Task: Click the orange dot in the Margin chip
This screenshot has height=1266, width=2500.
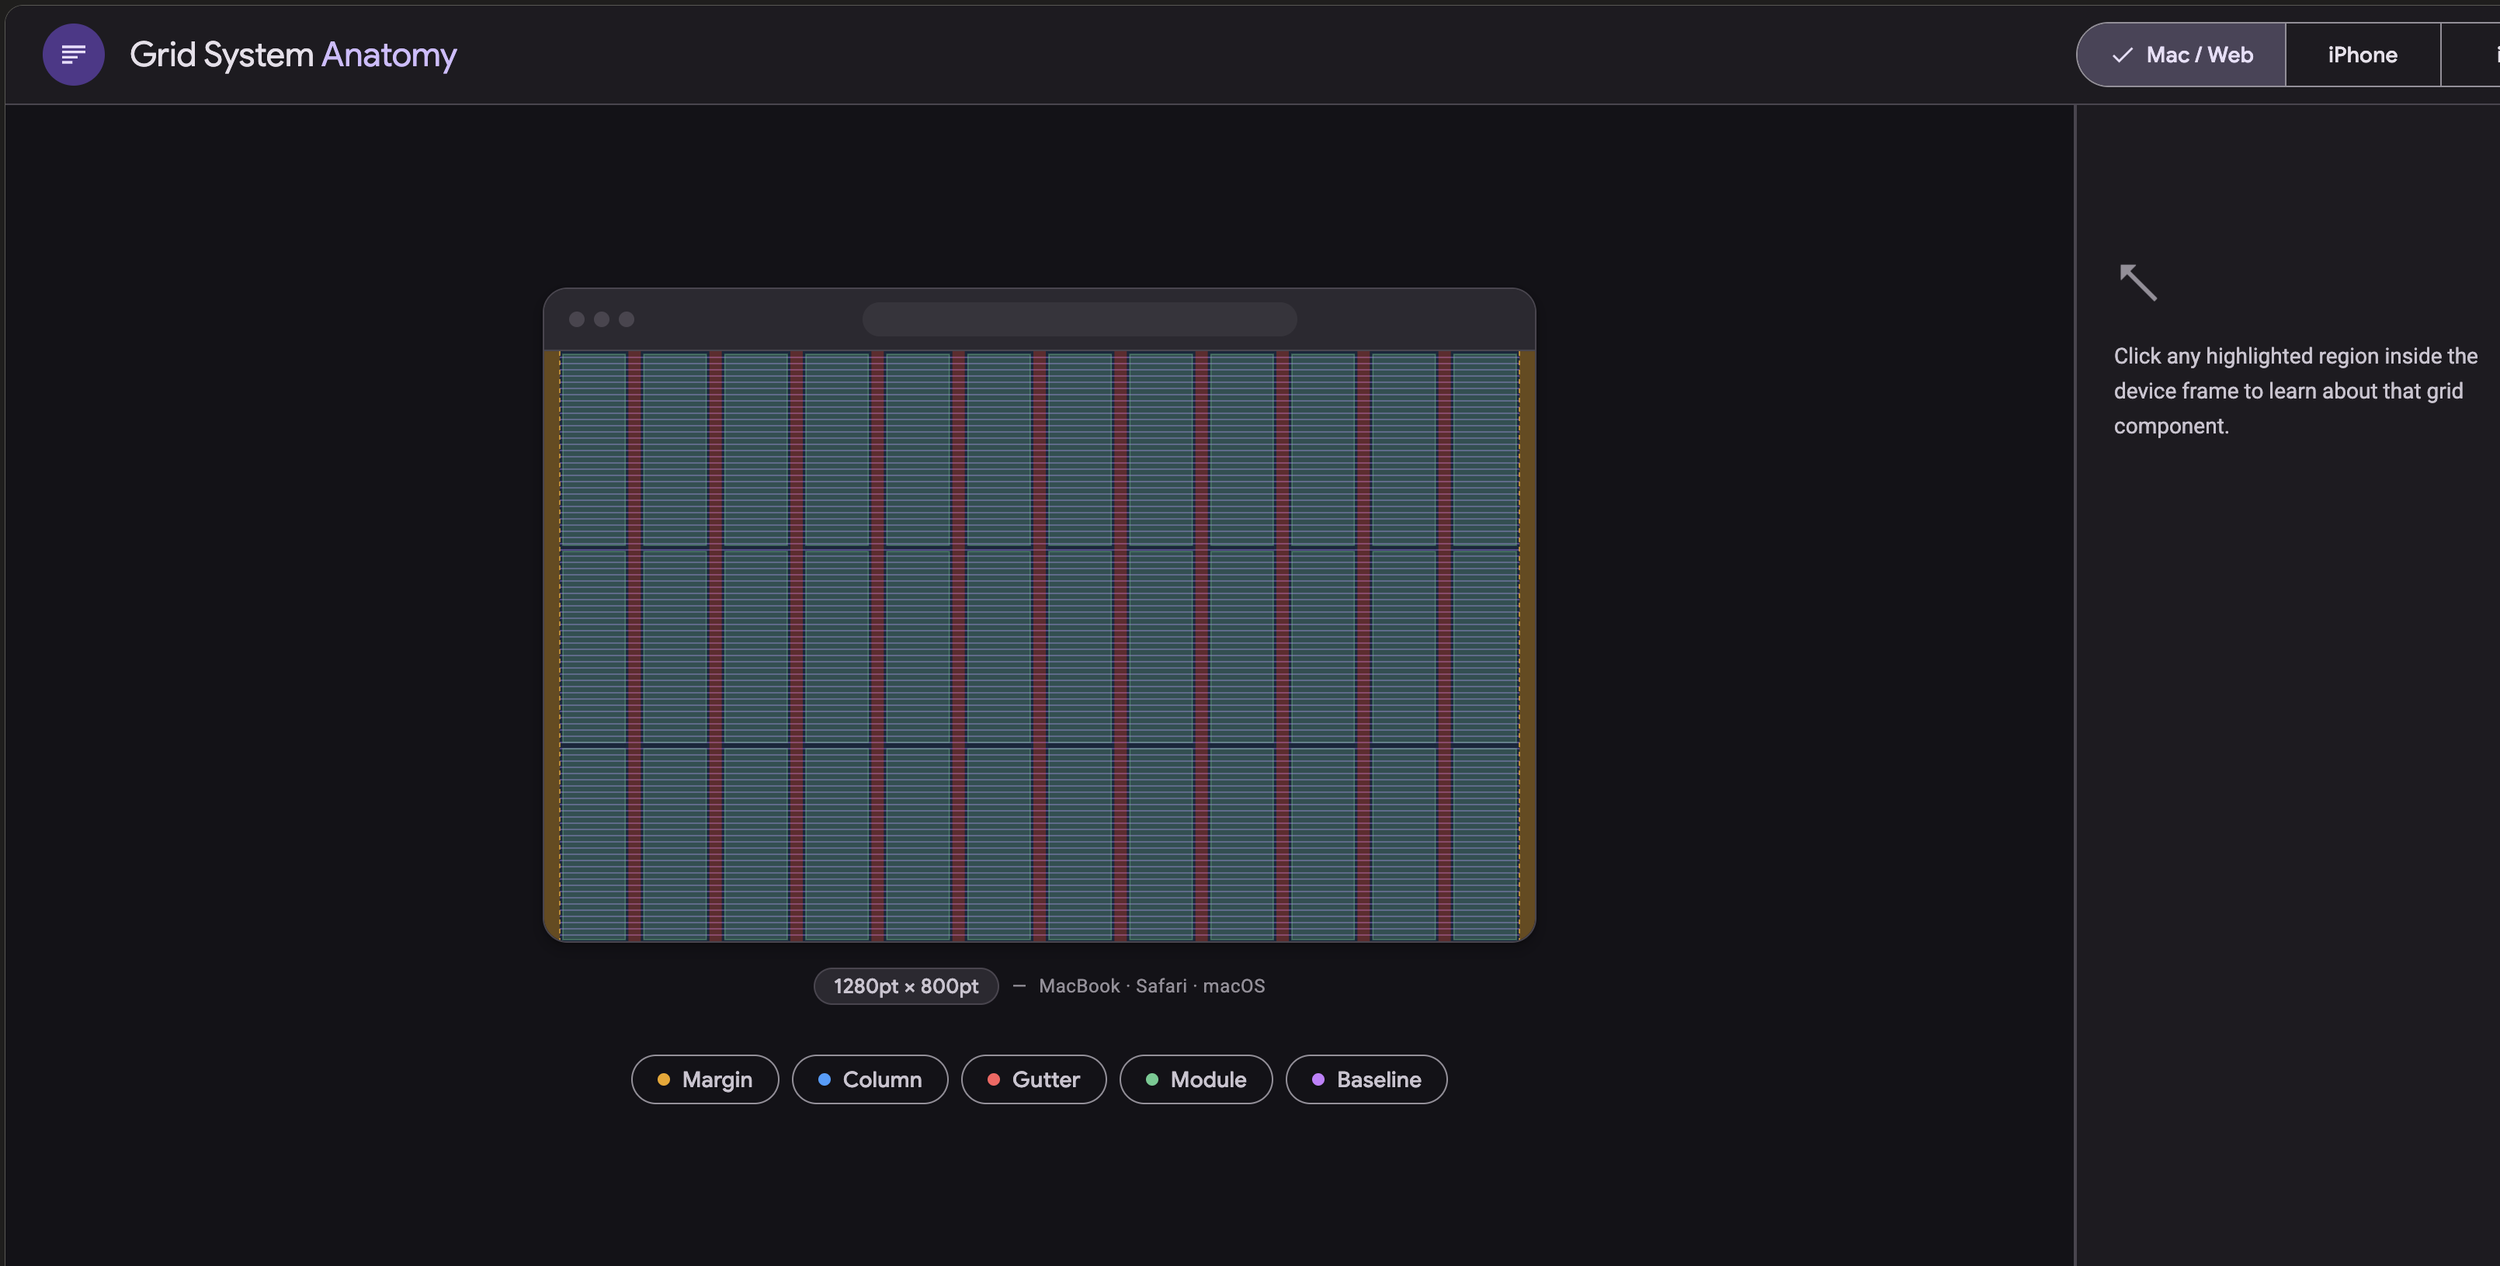Action: coord(663,1079)
